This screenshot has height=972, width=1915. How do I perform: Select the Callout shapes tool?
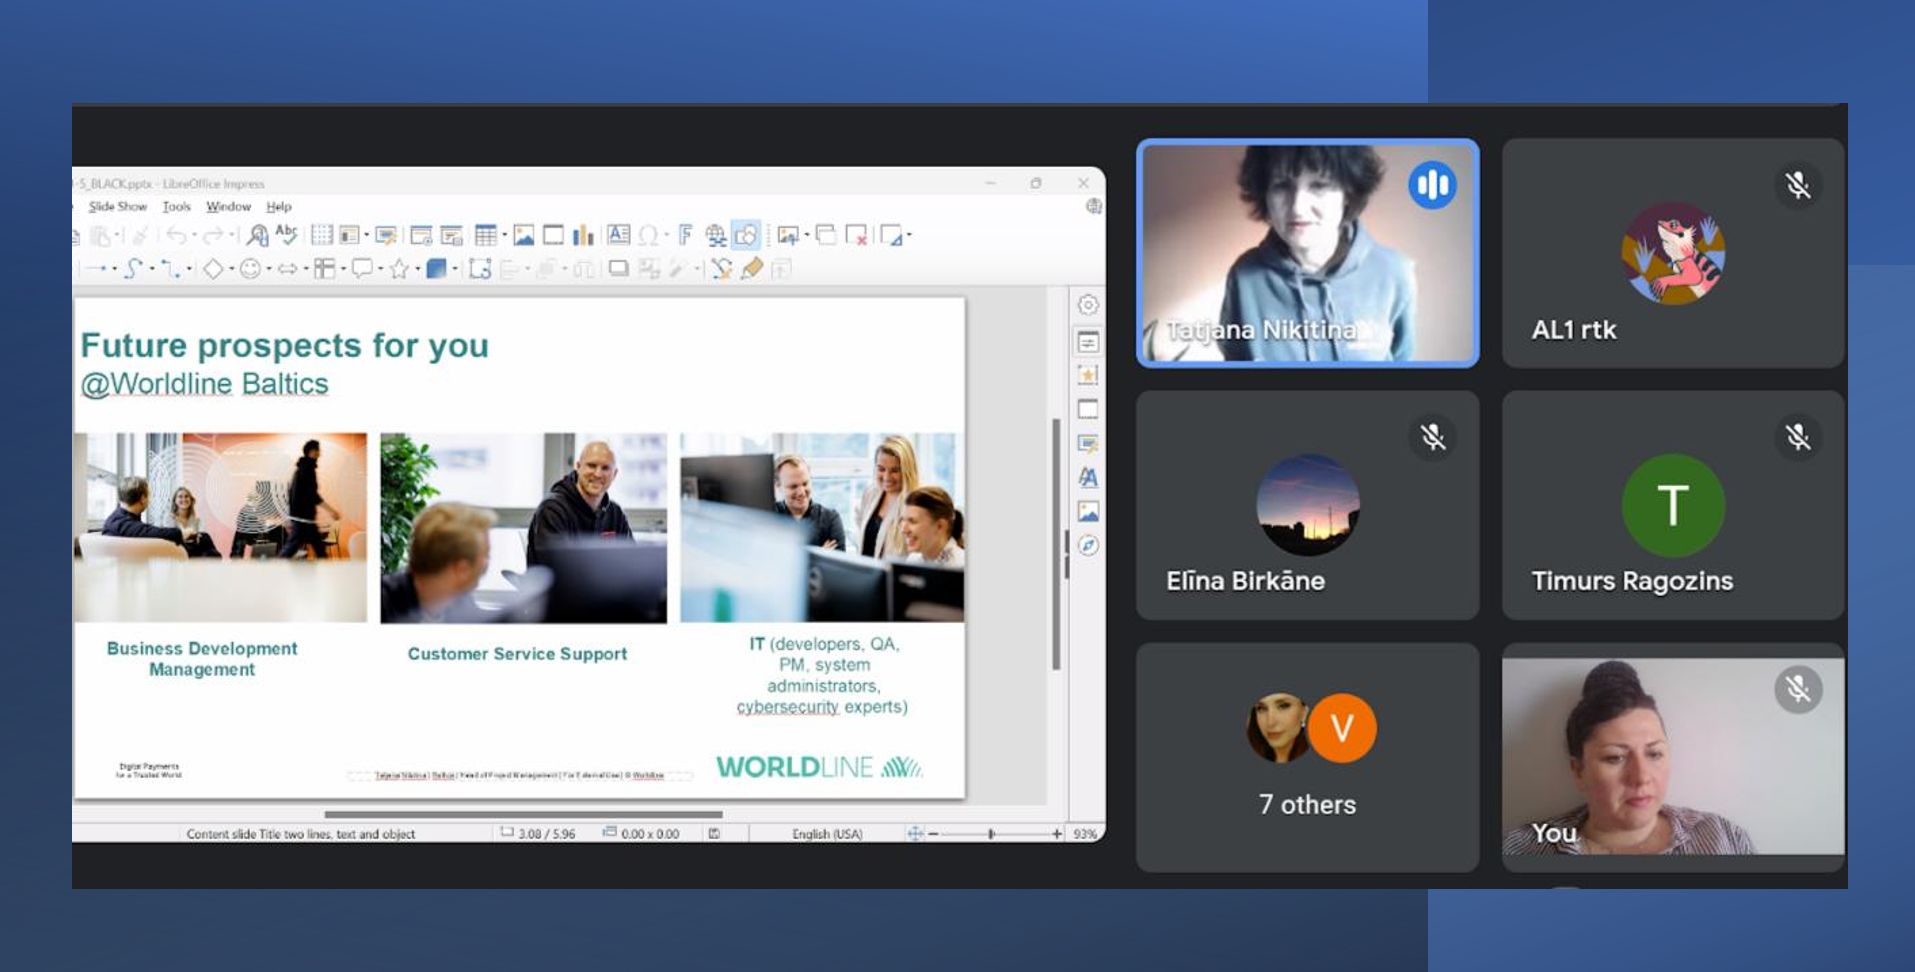coord(362,268)
